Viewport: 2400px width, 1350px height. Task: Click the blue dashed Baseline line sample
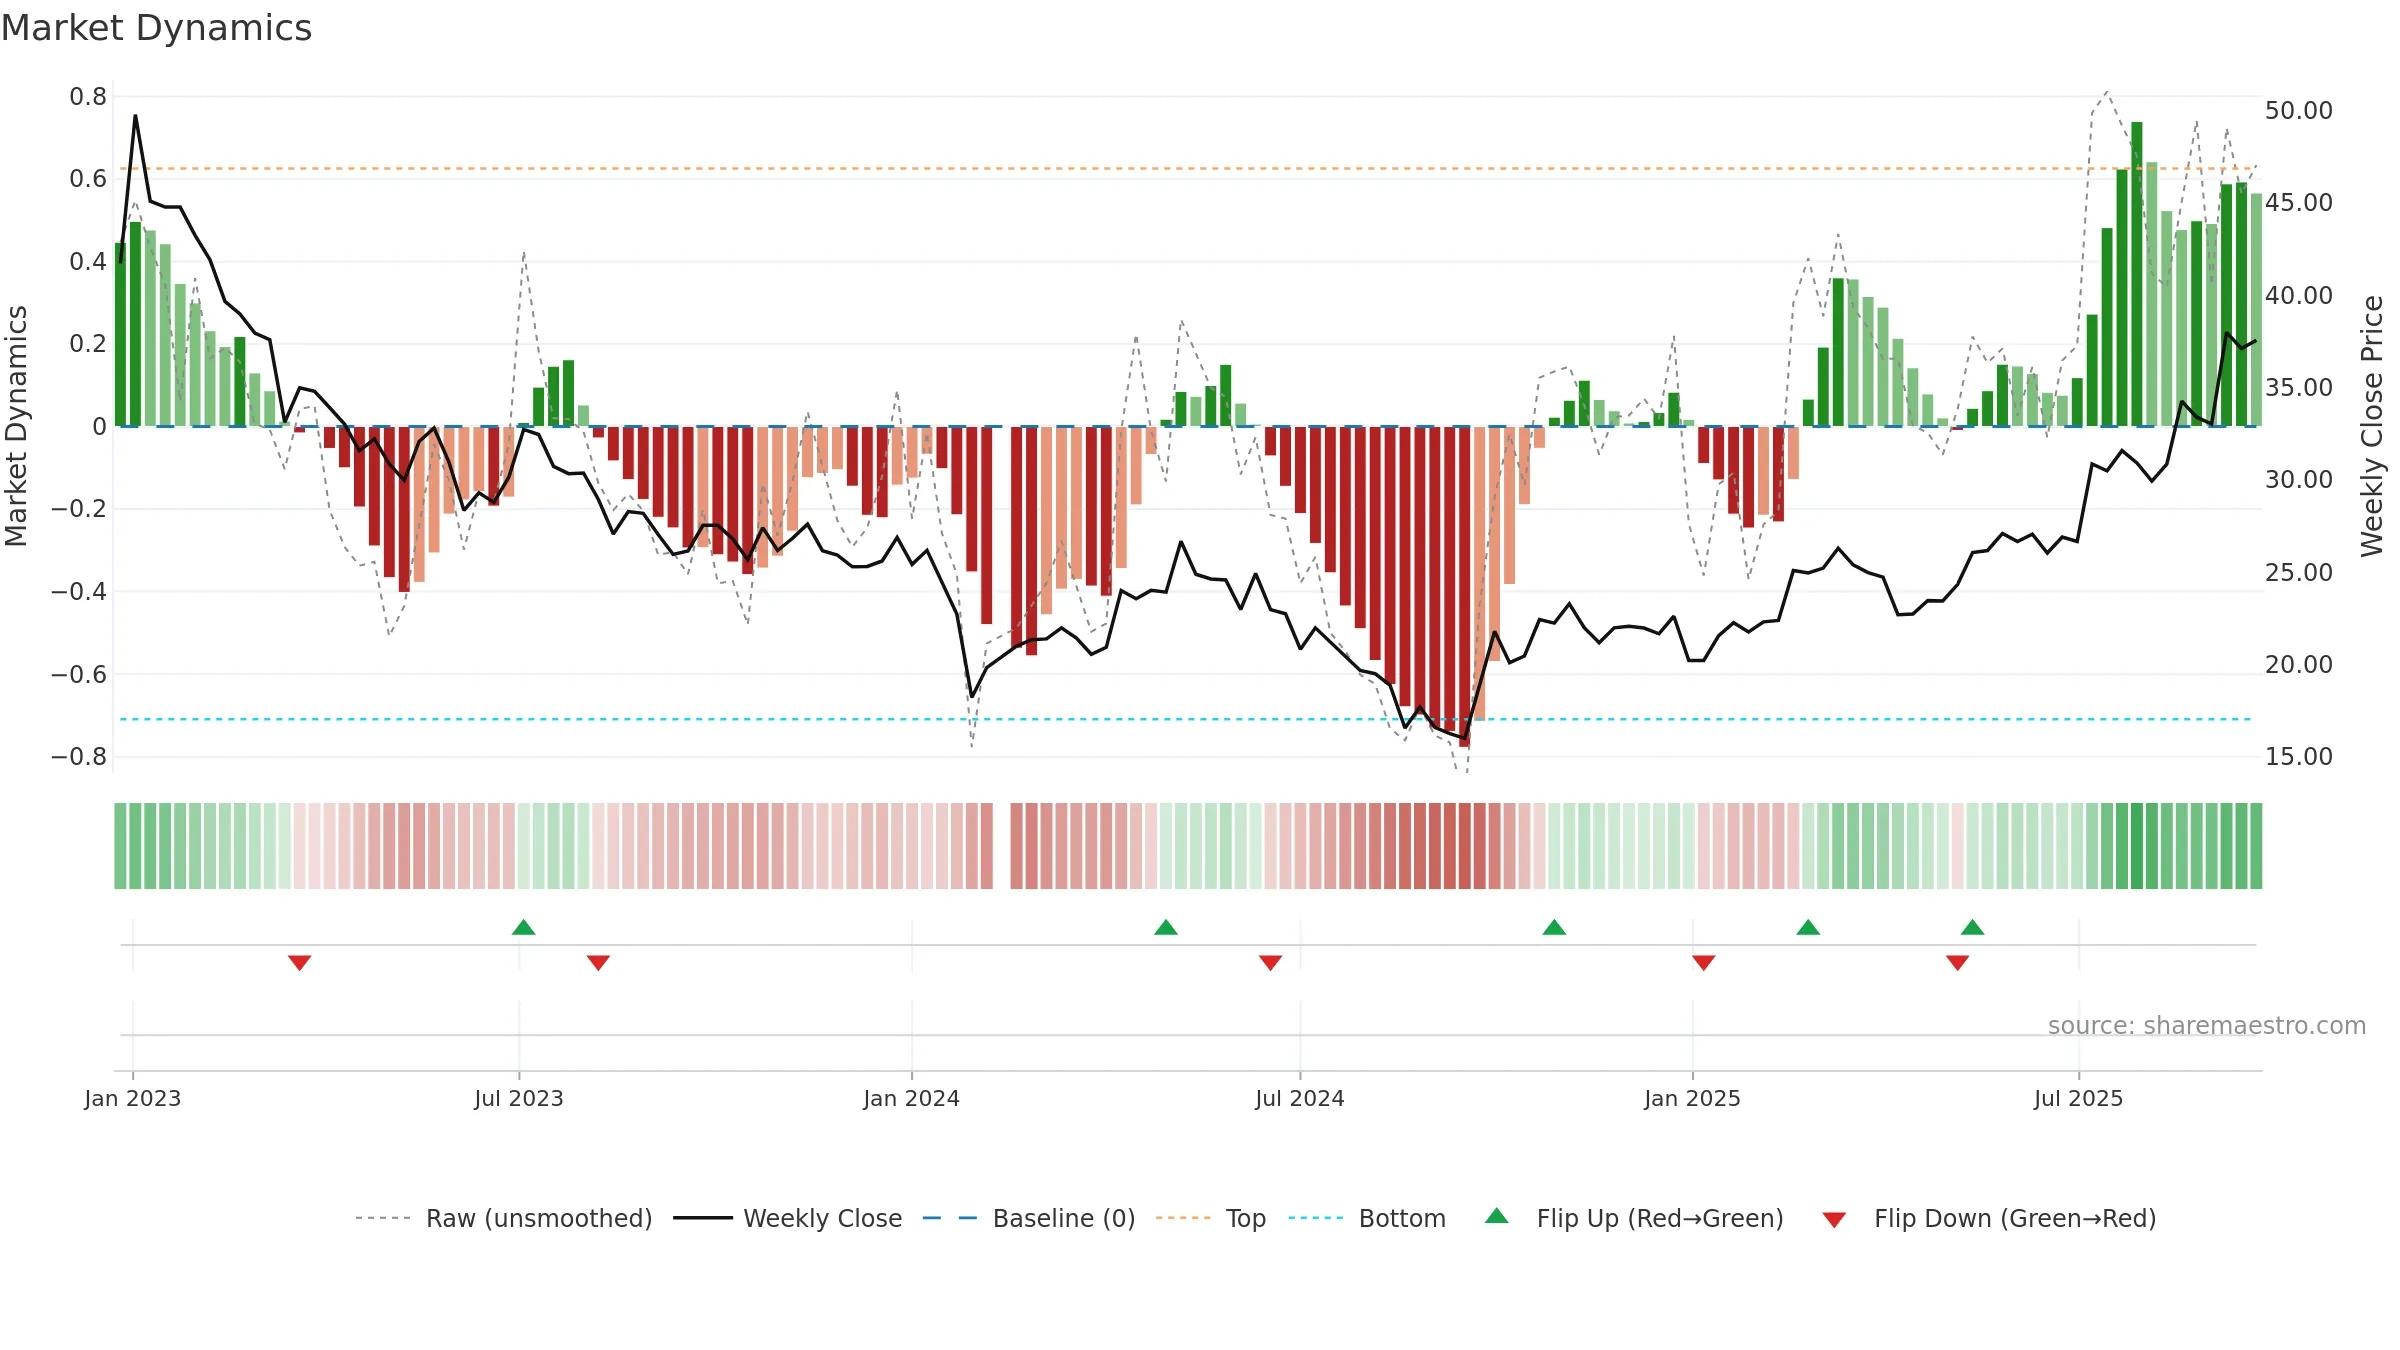[x=950, y=1218]
